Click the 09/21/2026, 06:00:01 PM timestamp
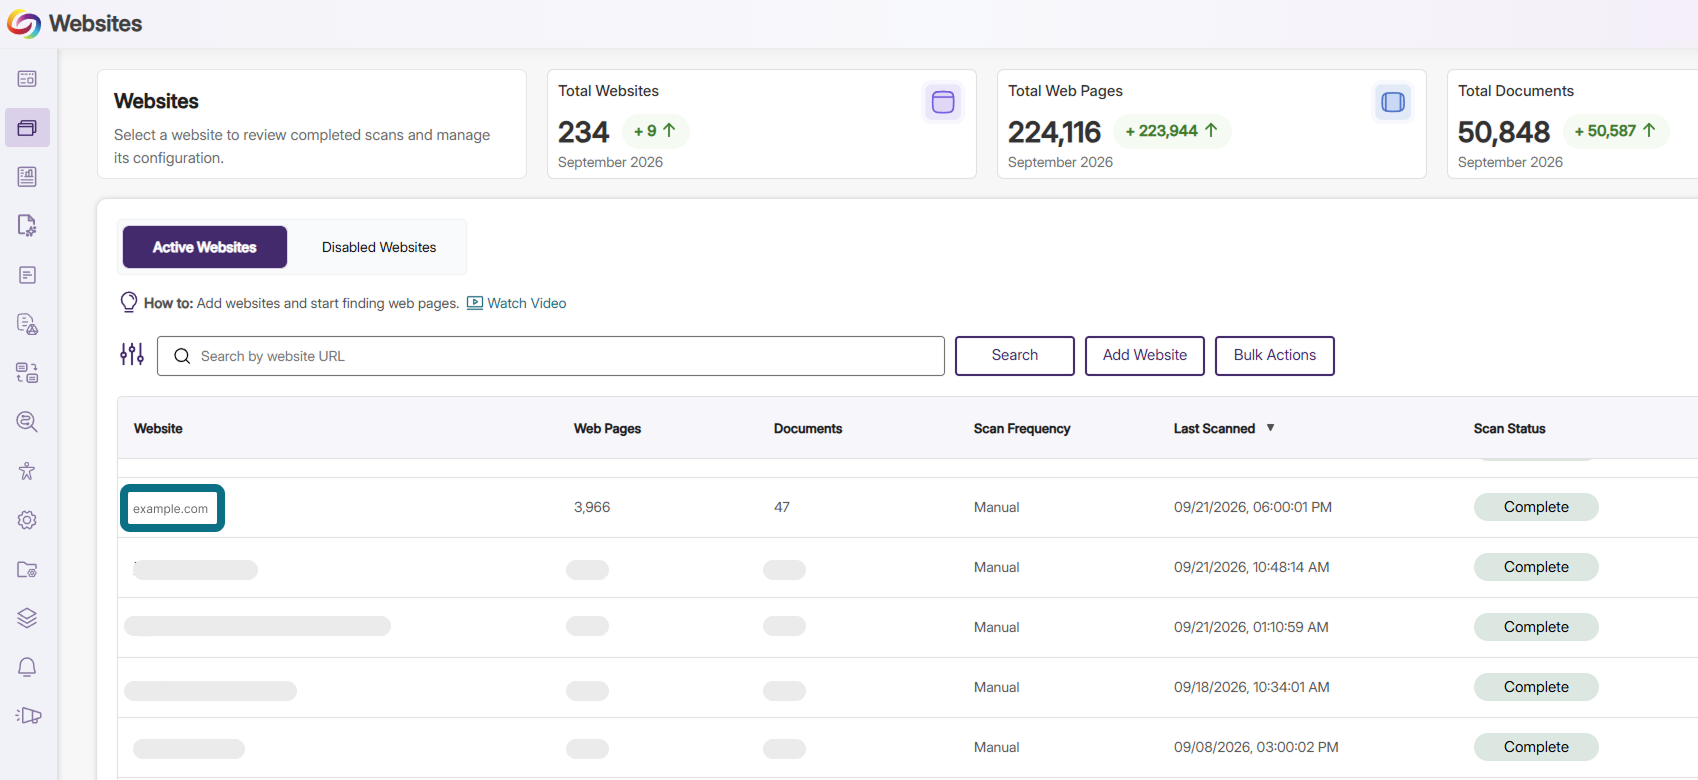Screen dimensions: 1698x780 tap(1253, 508)
